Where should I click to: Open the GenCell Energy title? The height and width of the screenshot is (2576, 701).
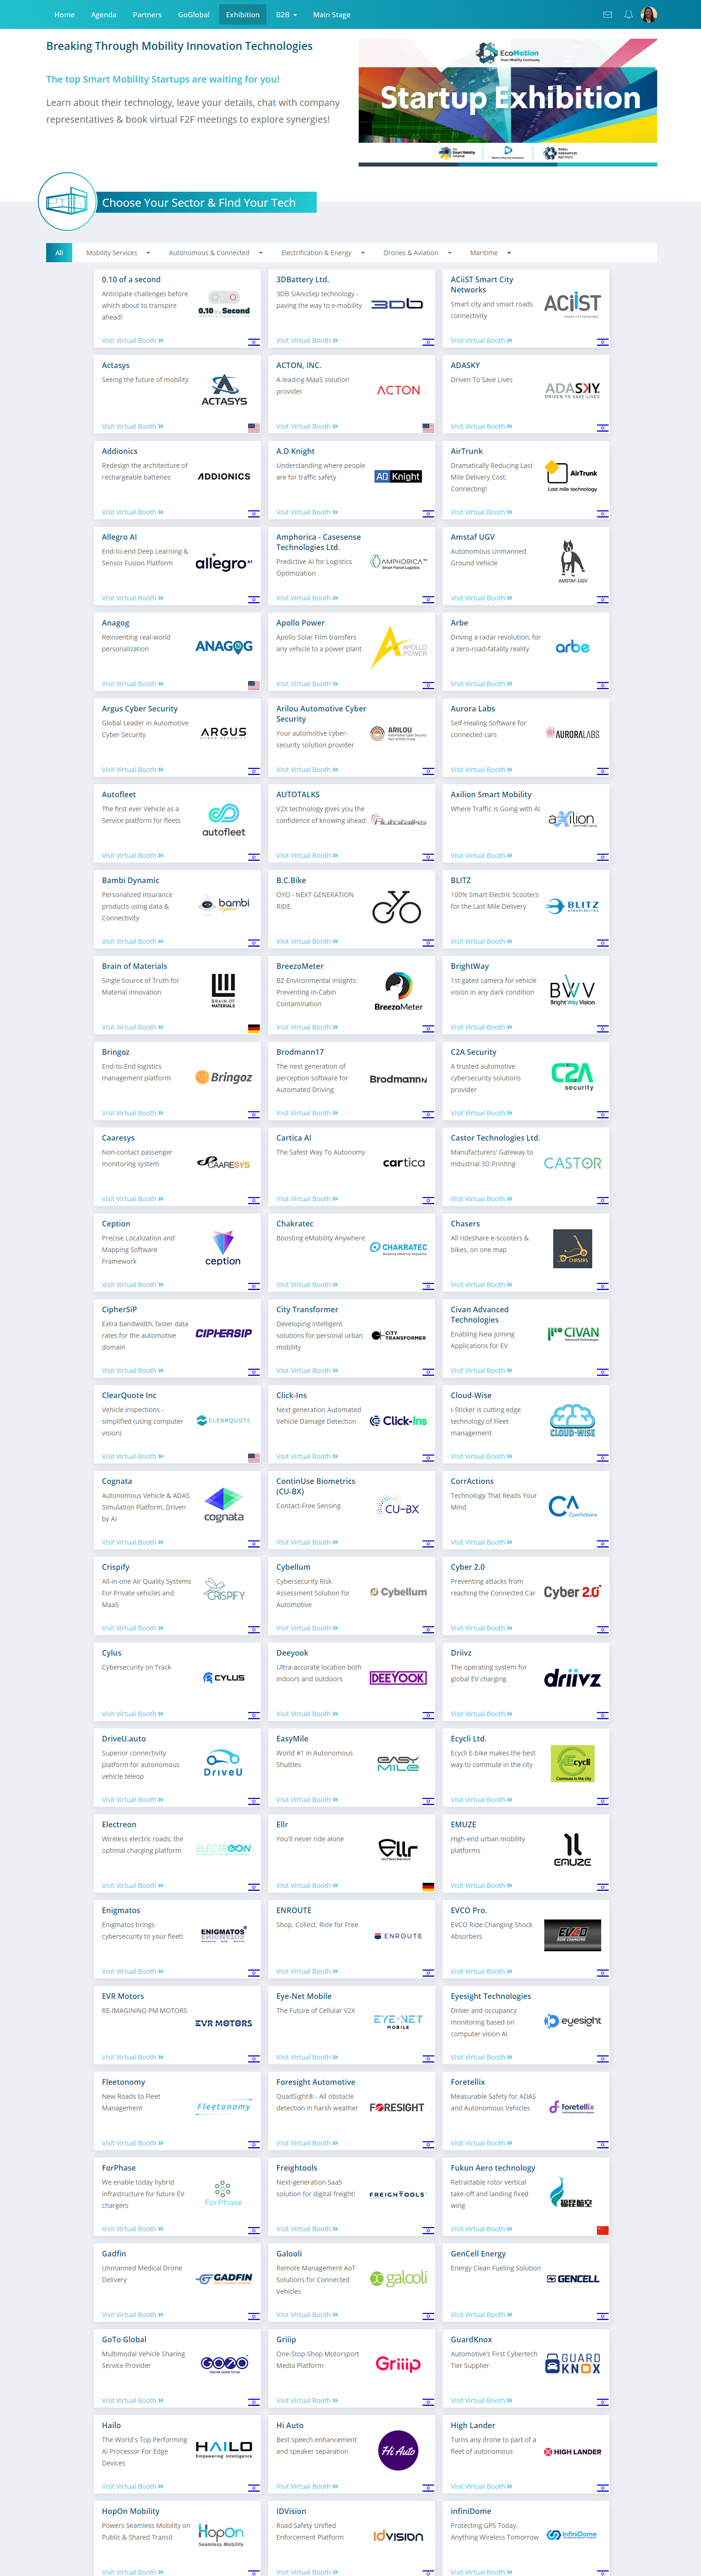478,2253
